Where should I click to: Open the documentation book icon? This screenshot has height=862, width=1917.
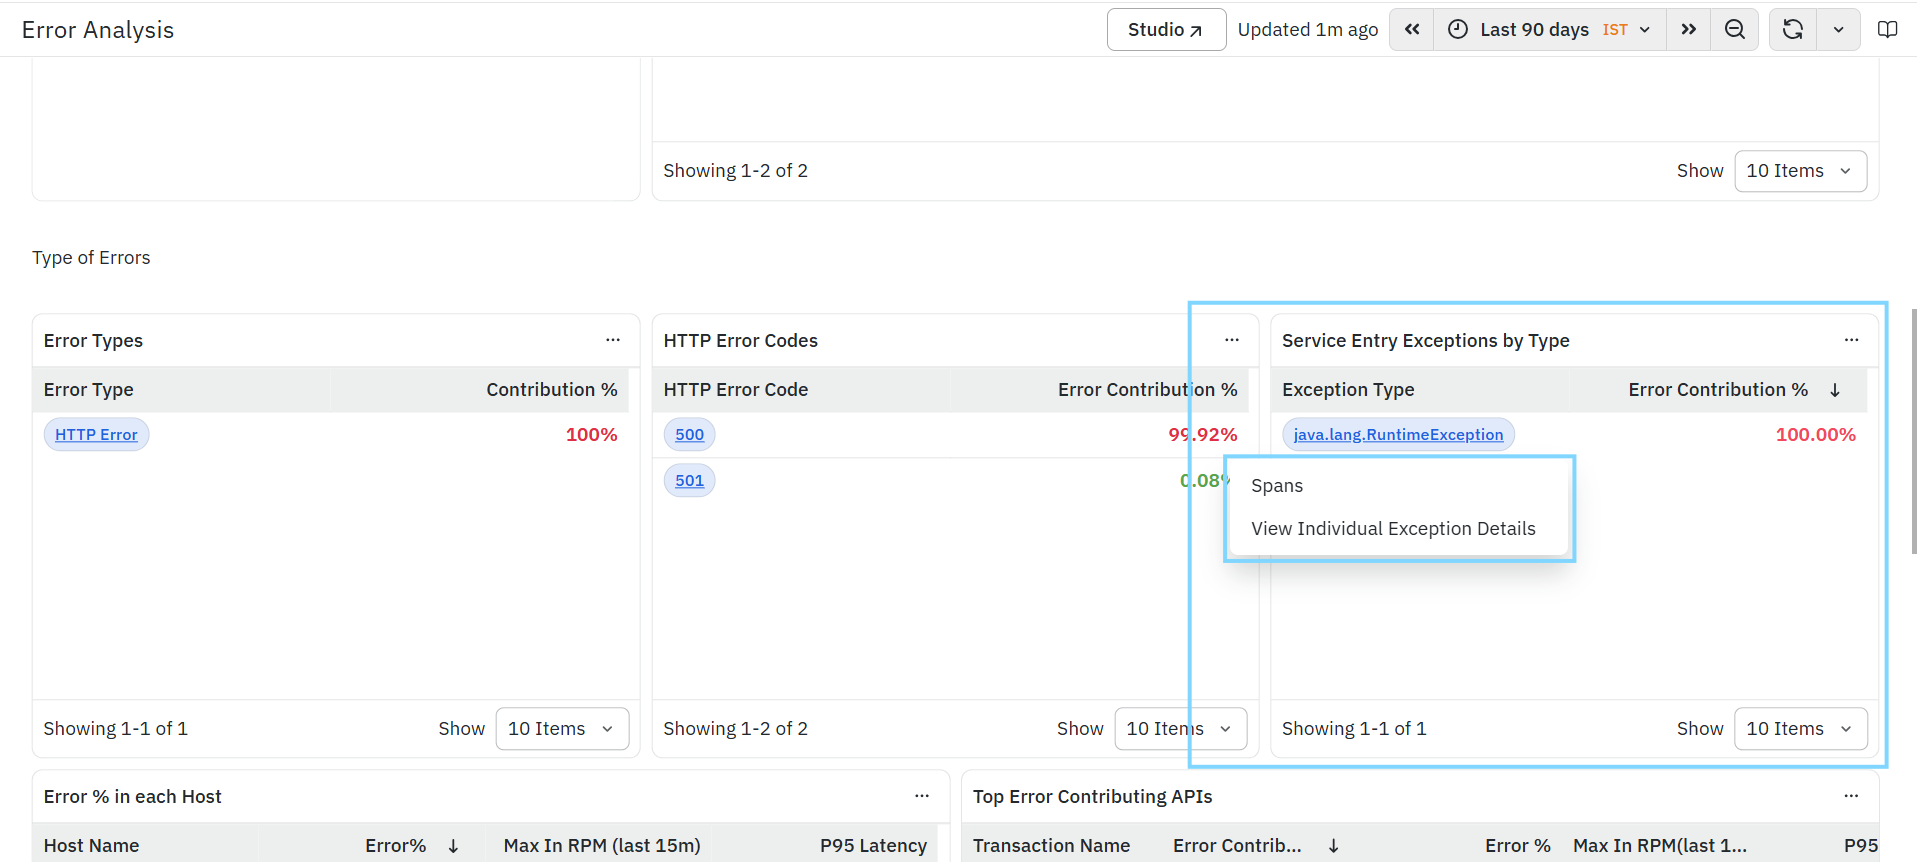point(1887,30)
